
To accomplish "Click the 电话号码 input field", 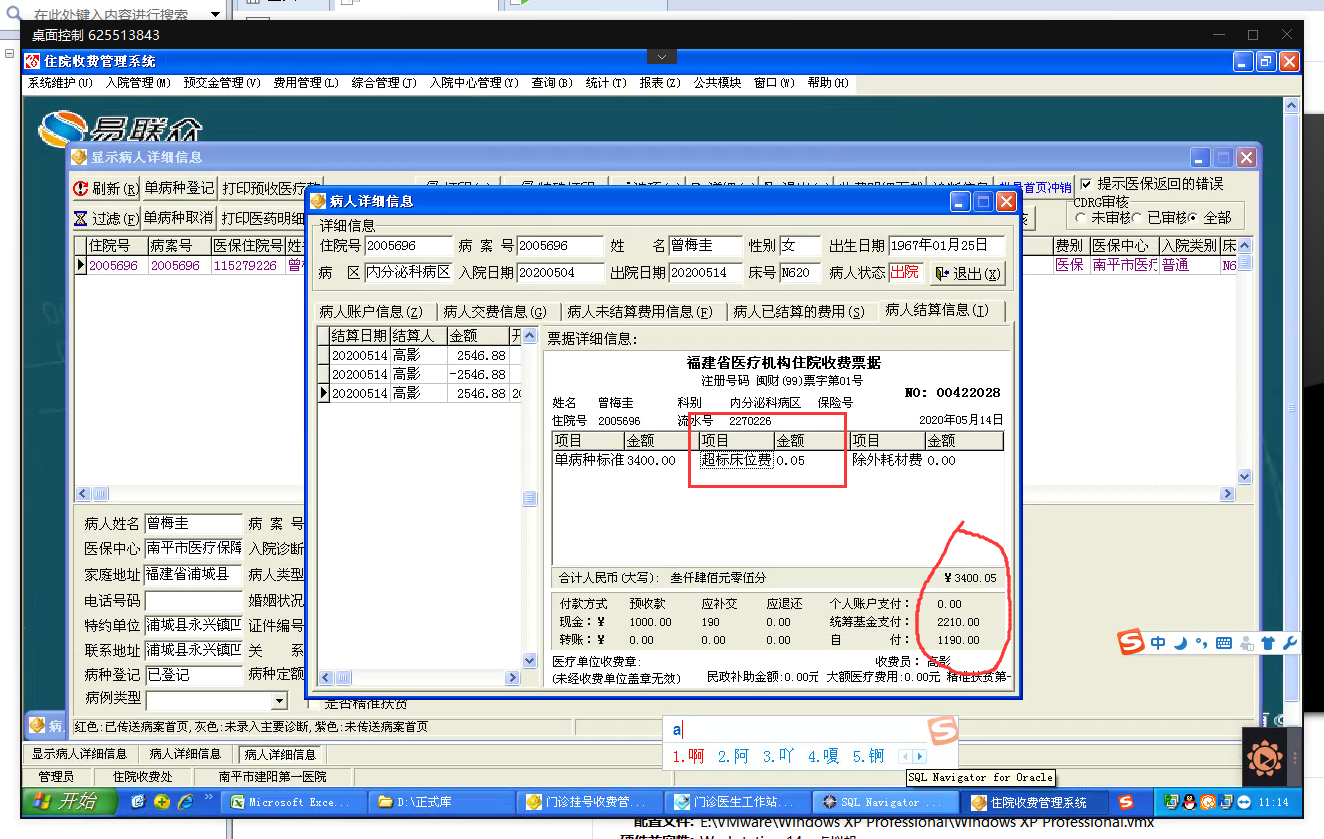I will click(x=193, y=601).
